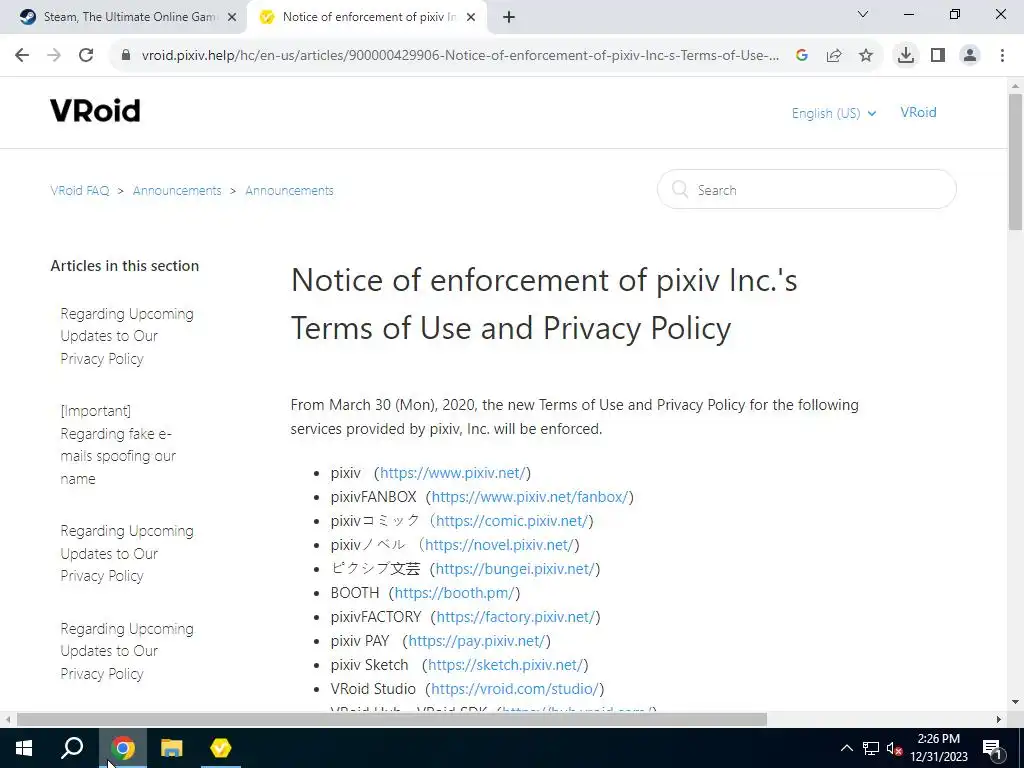Click the vertical scrollbar down arrow

point(1015,703)
